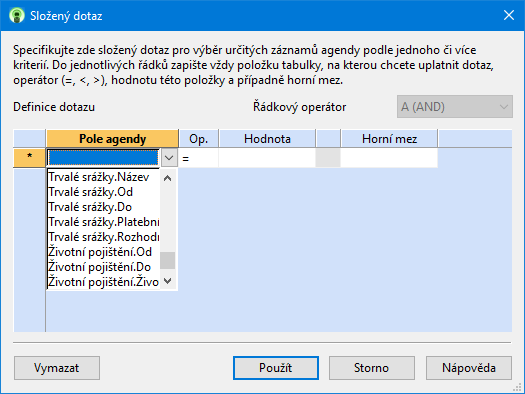Collapse the Pole agendy combo box arrow

169,158
